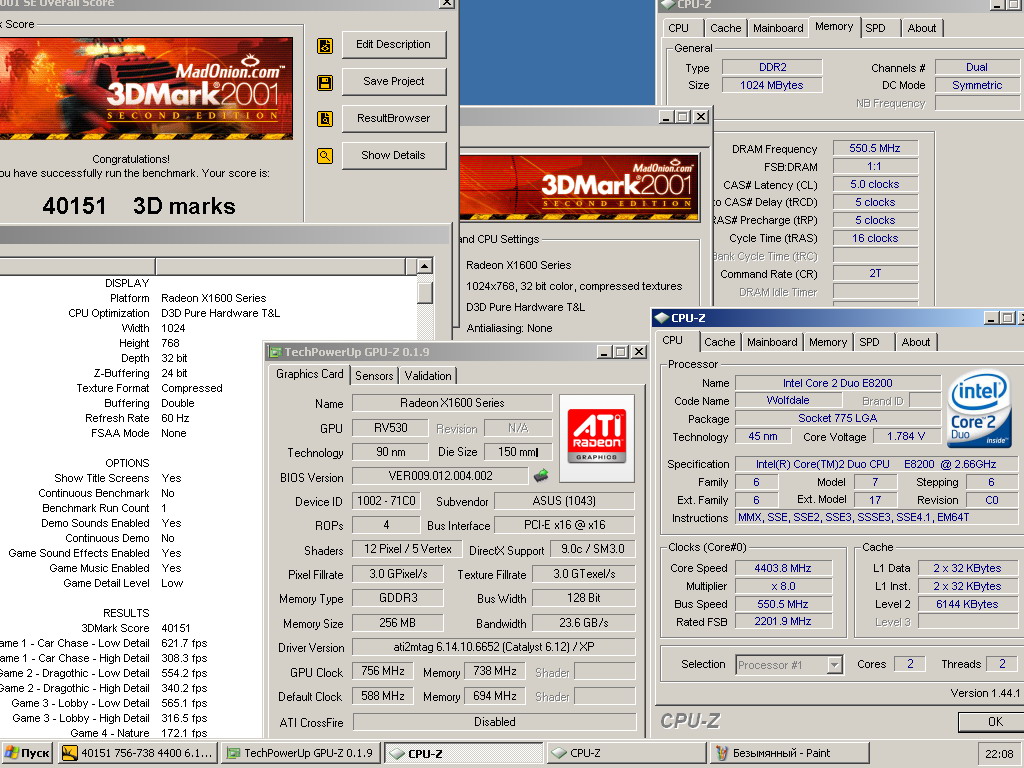Click the Core Voltage 1.784 V value

906,436
